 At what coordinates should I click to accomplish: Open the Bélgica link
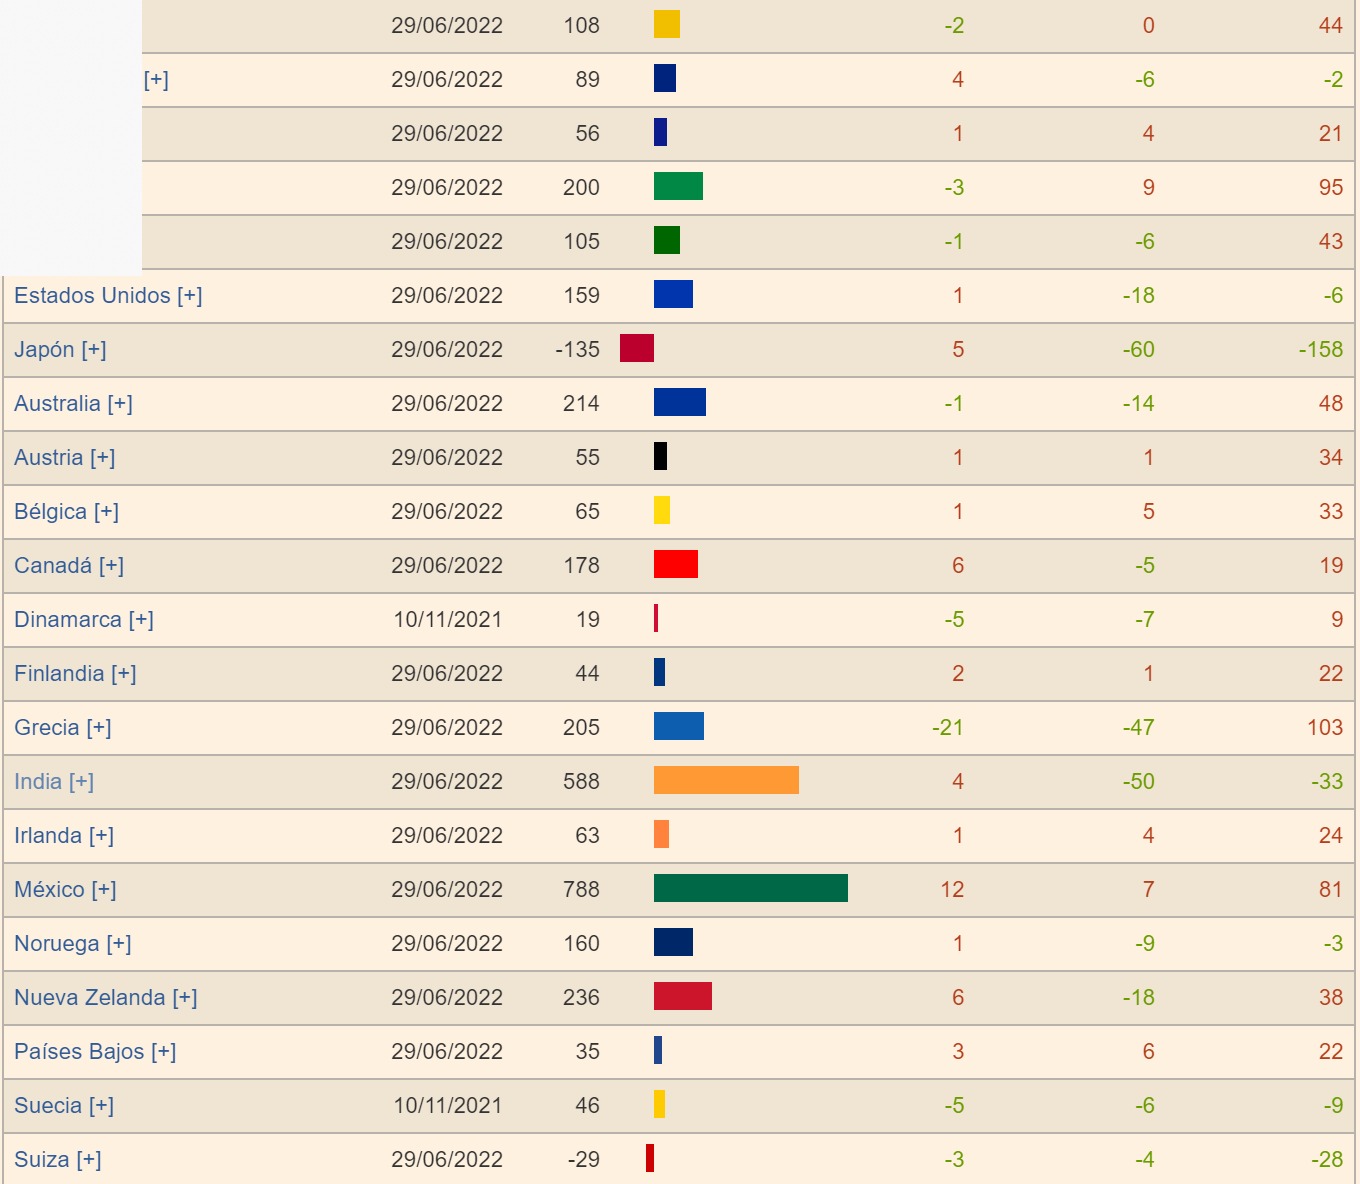[x=50, y=512]
